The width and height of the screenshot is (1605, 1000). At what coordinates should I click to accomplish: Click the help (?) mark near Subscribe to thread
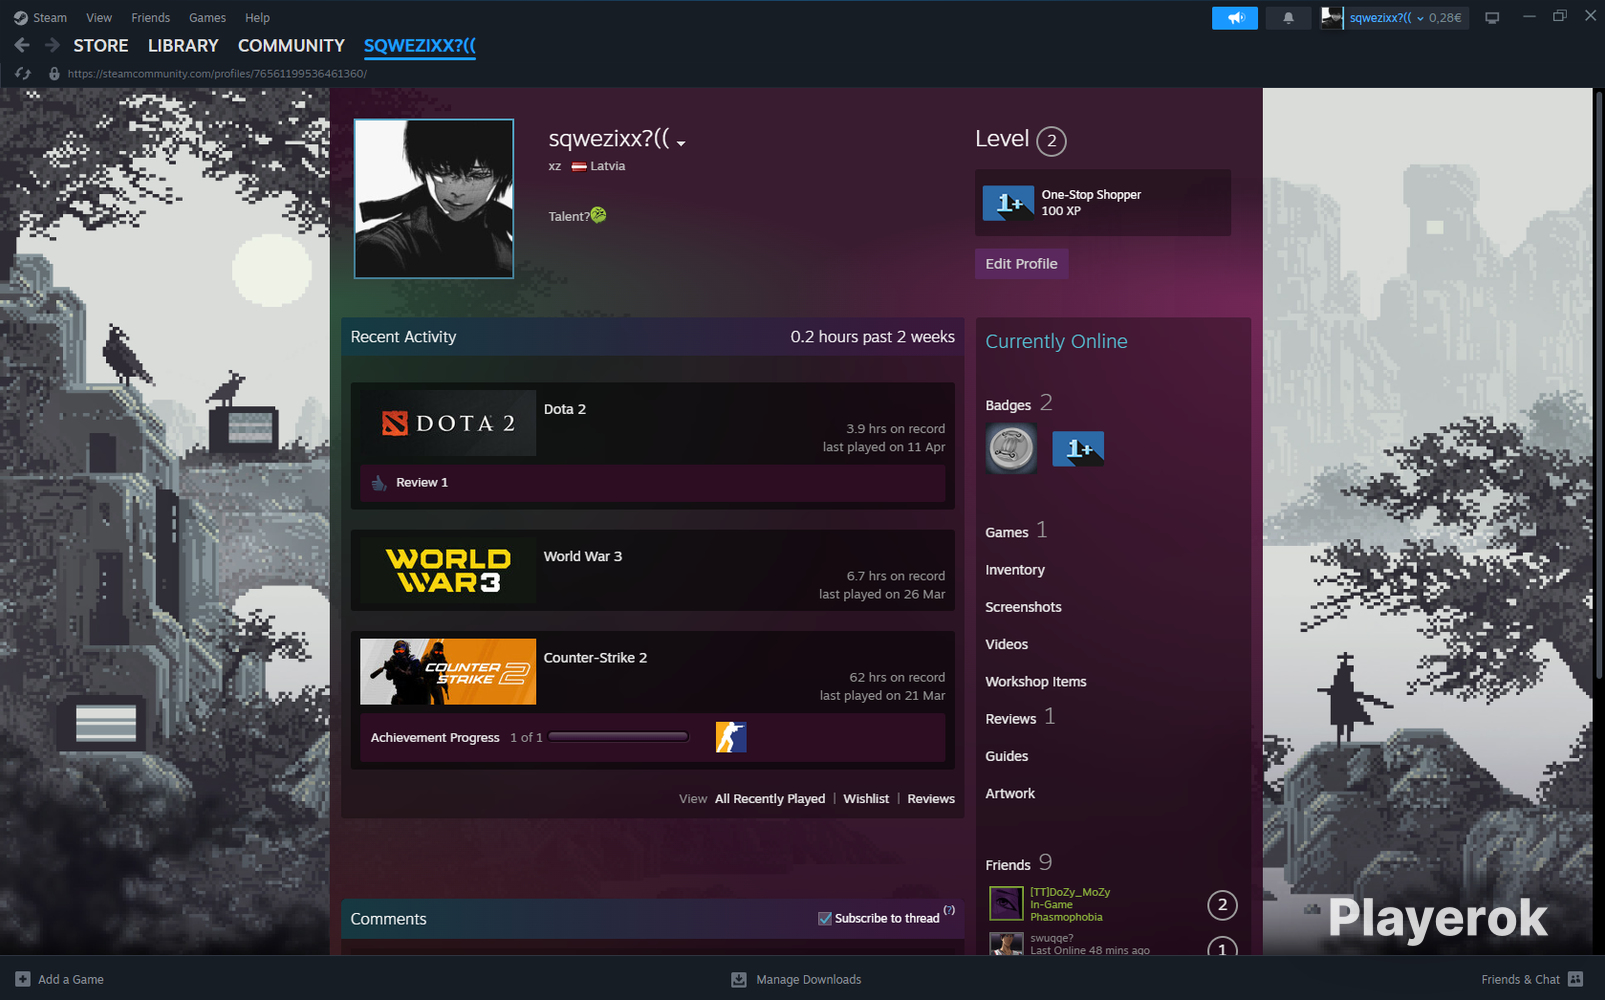point(949,910)
